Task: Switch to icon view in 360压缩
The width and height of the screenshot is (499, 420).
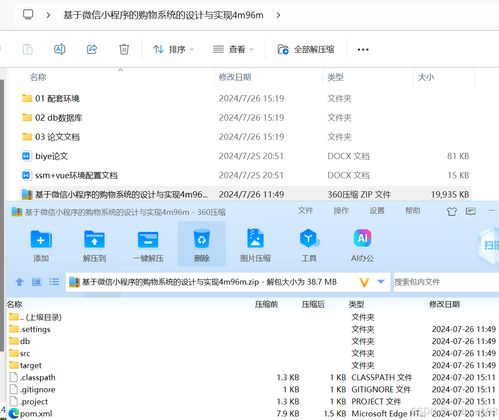Action: pos(37,282)
